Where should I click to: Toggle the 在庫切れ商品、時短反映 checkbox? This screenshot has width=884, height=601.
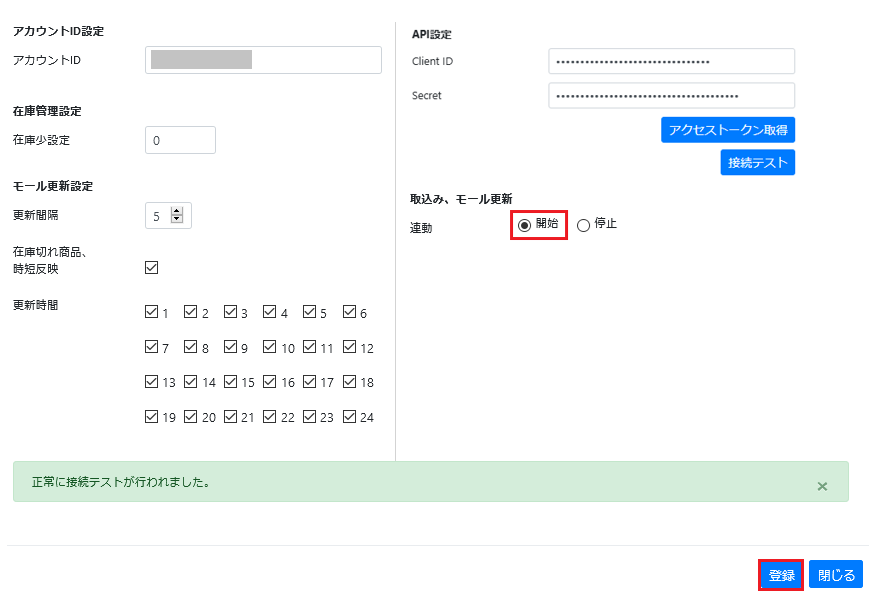point(152,267)
